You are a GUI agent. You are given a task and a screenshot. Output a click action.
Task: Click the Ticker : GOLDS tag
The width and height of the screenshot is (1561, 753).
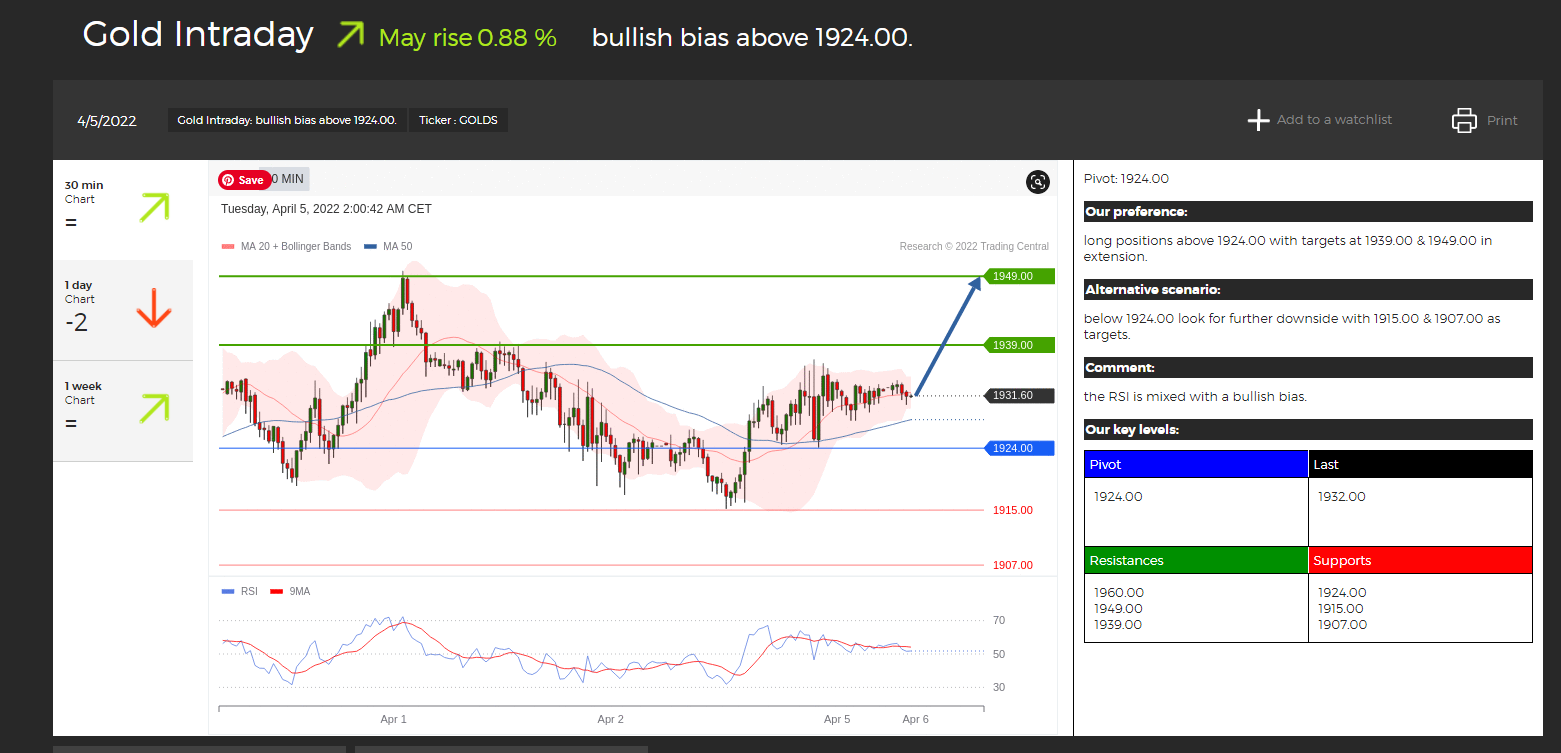(x=459, y=120)
